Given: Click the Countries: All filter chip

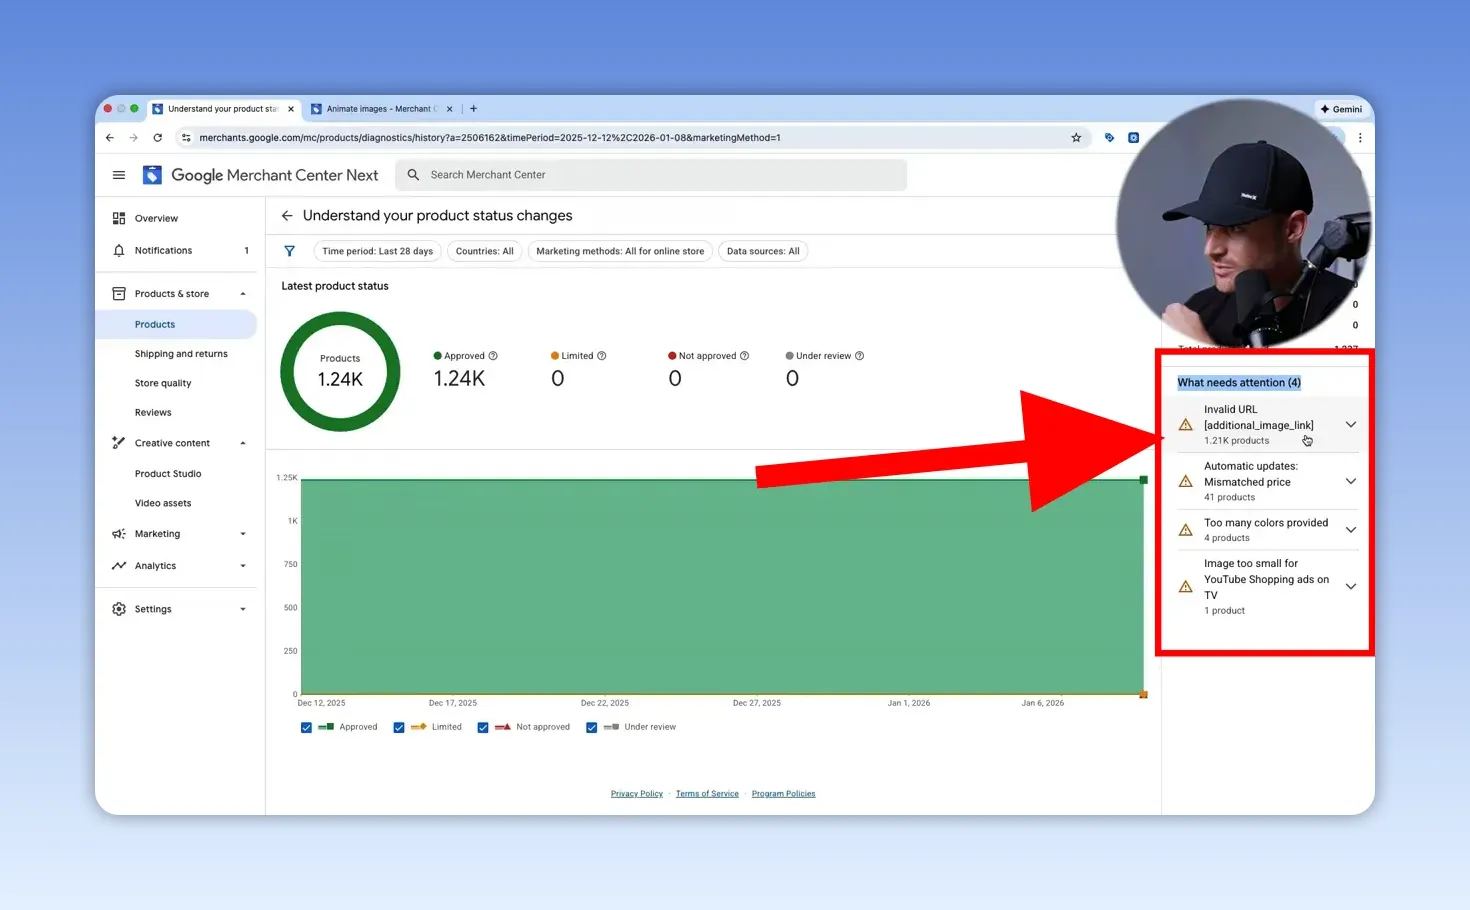Looking at the screenshot, I should (485, 251).
